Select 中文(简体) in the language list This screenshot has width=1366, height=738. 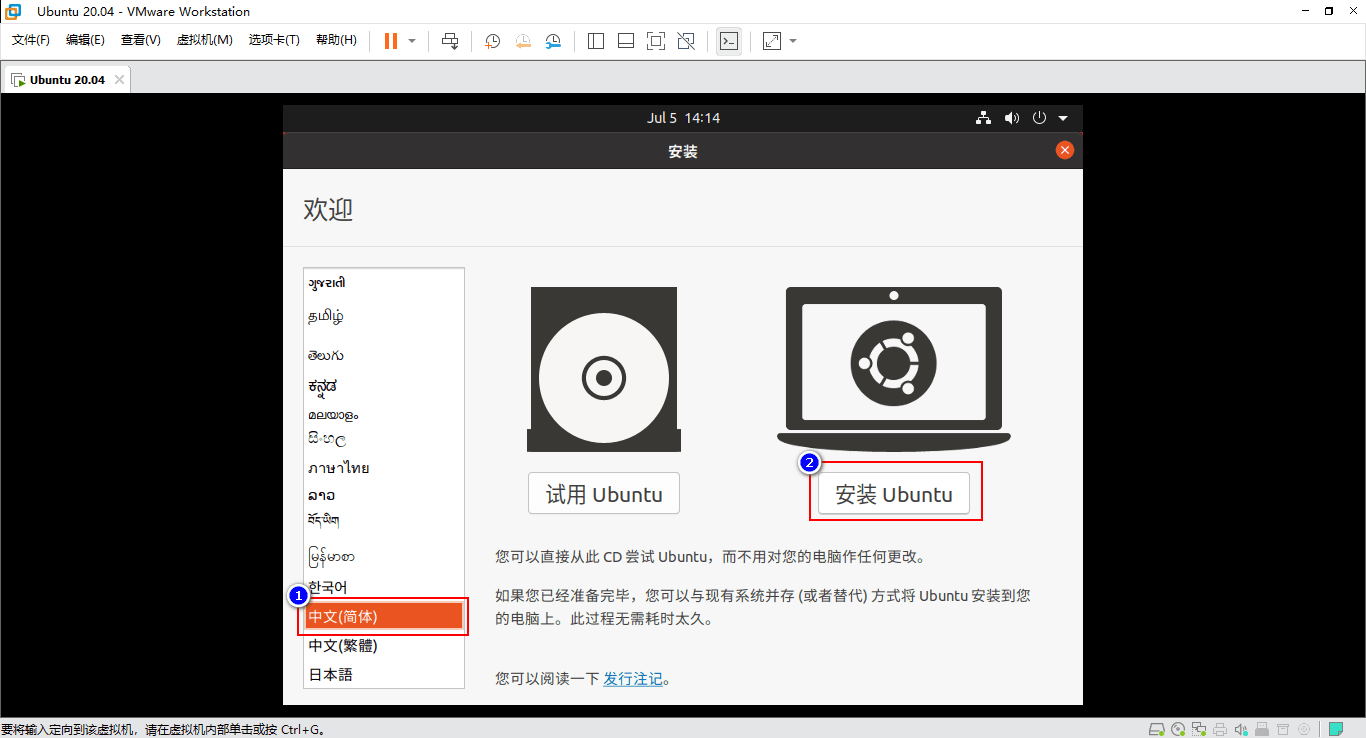click(384, 616)
